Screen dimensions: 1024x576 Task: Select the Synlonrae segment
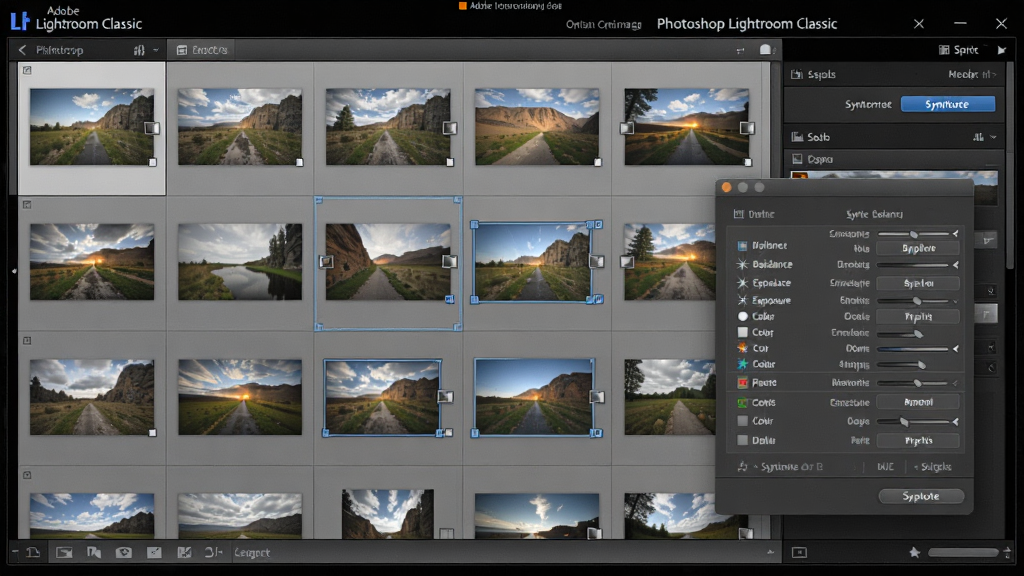pyautogui.click(x=868, y=104)
